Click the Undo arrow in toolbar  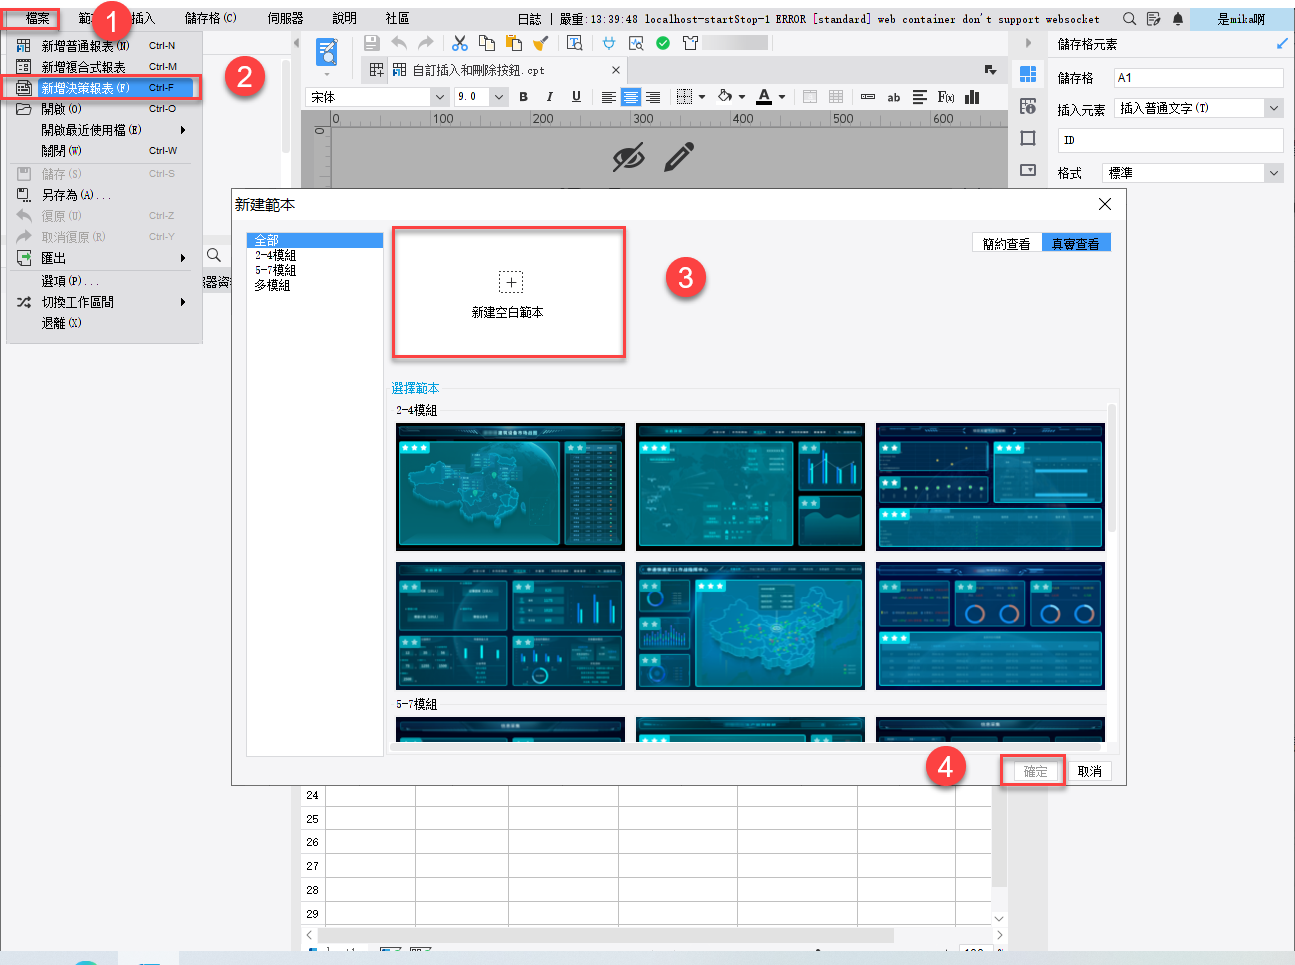point(399,43)
